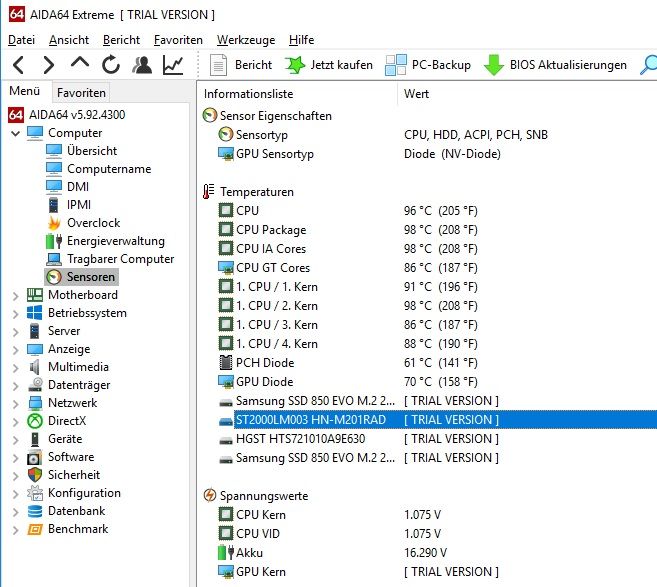
Task: Click the Forward navigation arrow
Action: [x=48, y=65]
